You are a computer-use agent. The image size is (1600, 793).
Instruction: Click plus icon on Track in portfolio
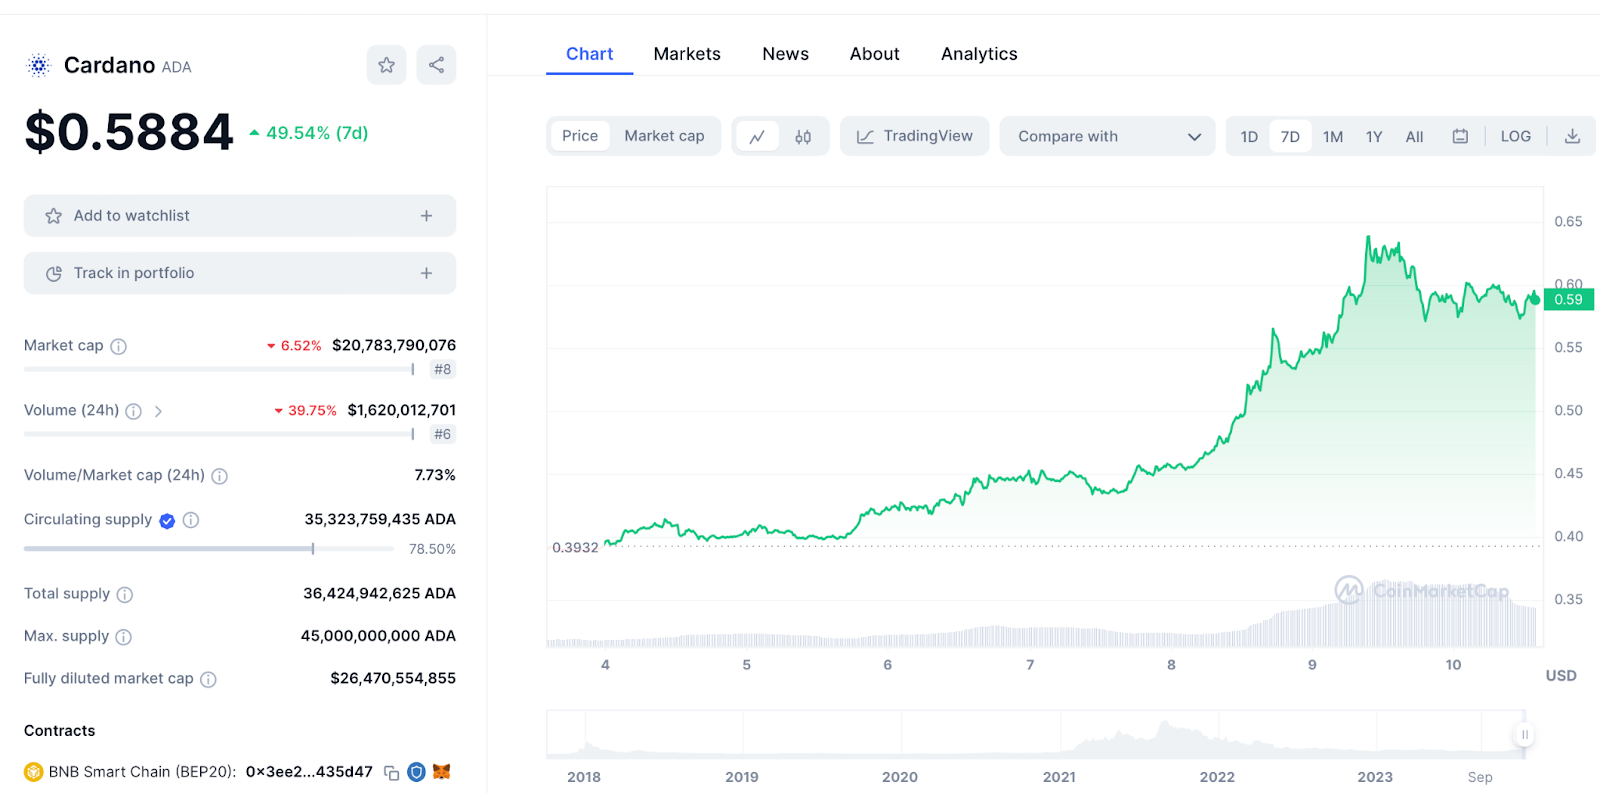pyautogui.click(x=426, y=273)
